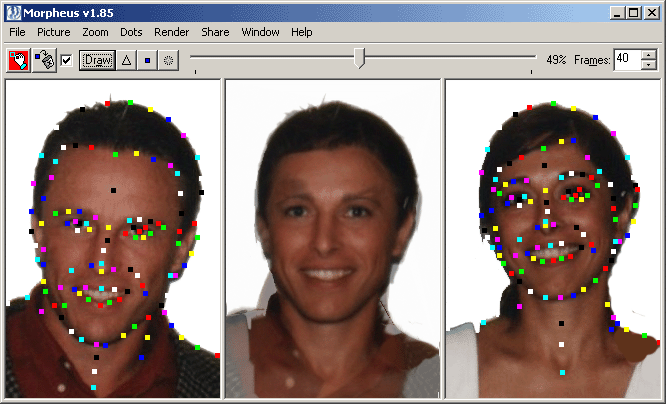Image resolution: width=666 pixels, height=404 pixels.
Task: Maximize the Morpheus window
Action: (633, 13)
